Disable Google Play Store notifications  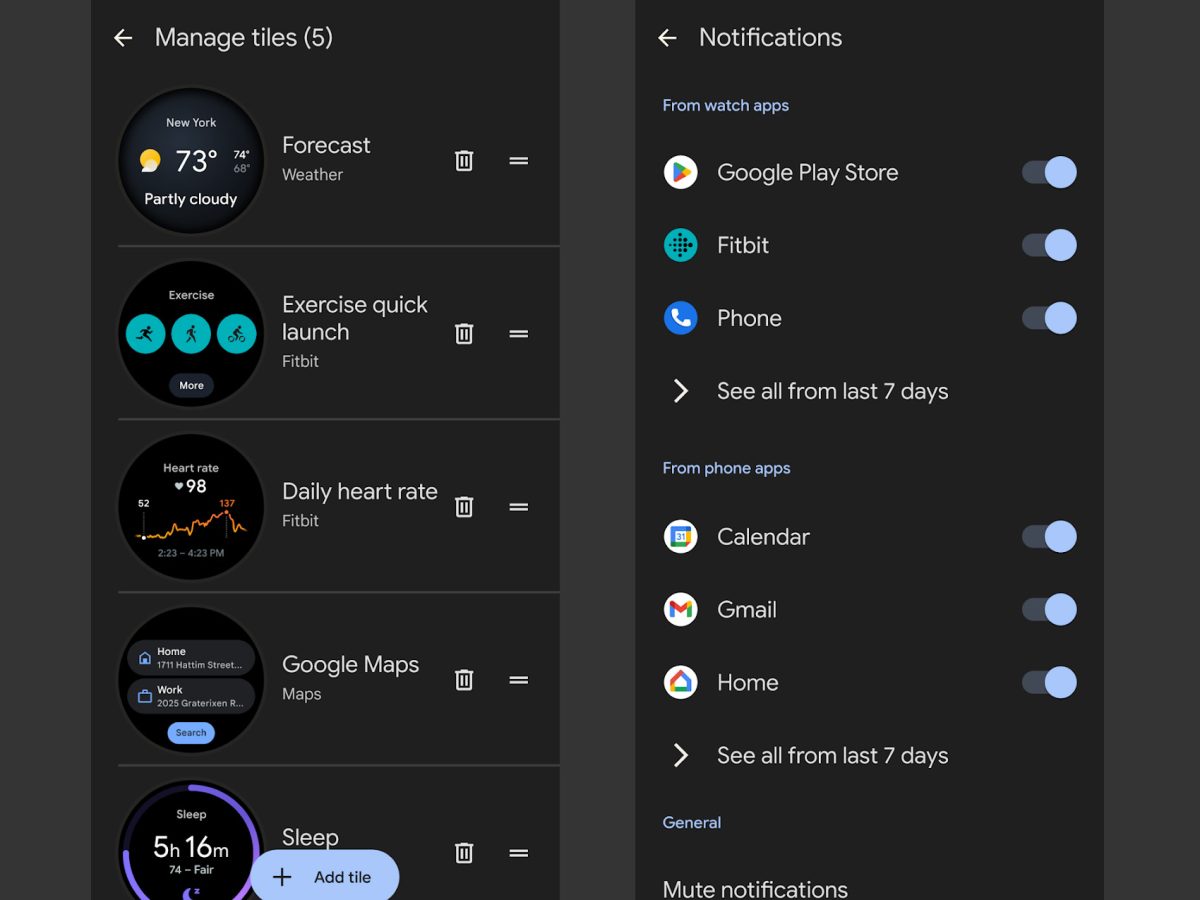(x=1049, y=172)
